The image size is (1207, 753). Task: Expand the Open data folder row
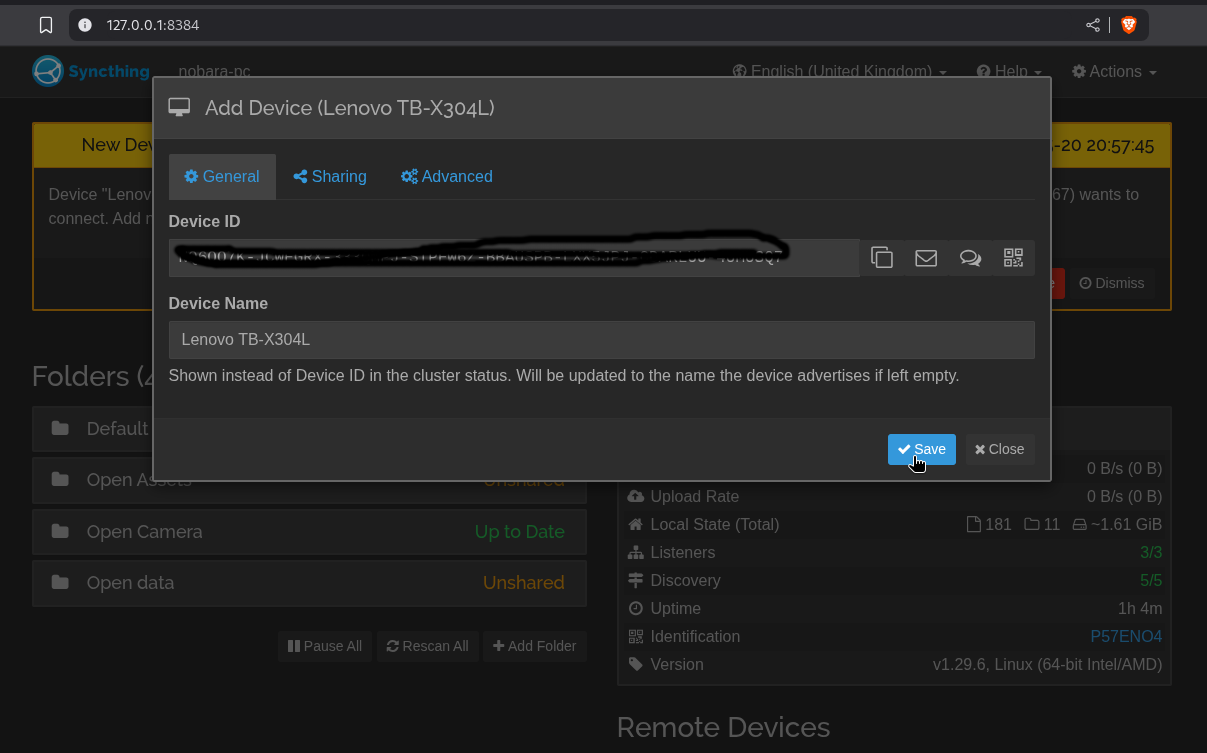click(309, 583)
